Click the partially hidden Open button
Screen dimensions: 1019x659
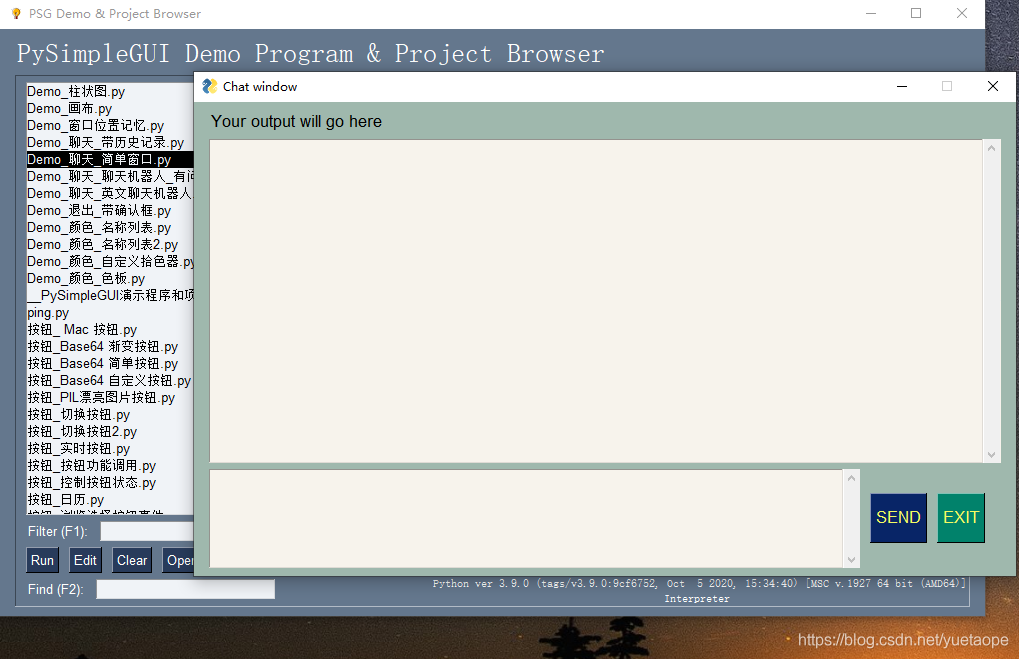(178, 560)
